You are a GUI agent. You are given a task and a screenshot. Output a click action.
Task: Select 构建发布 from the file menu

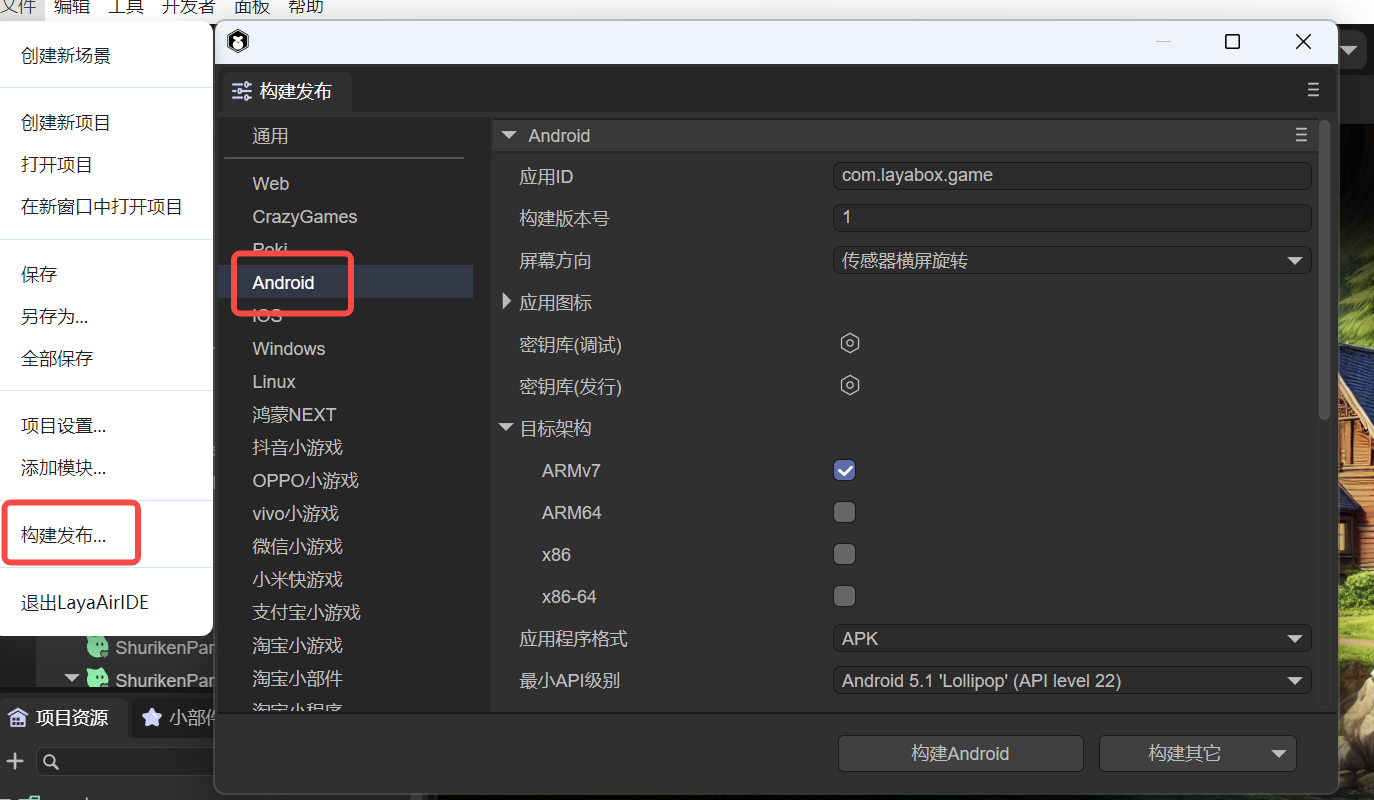(x=64, y=535)
